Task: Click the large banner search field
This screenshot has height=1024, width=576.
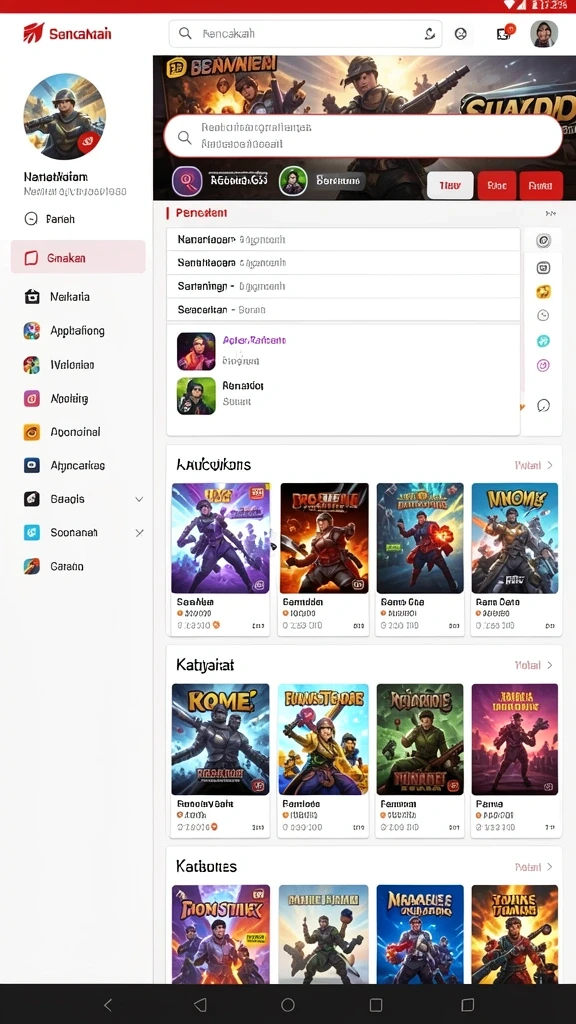Action: [363, 136]
